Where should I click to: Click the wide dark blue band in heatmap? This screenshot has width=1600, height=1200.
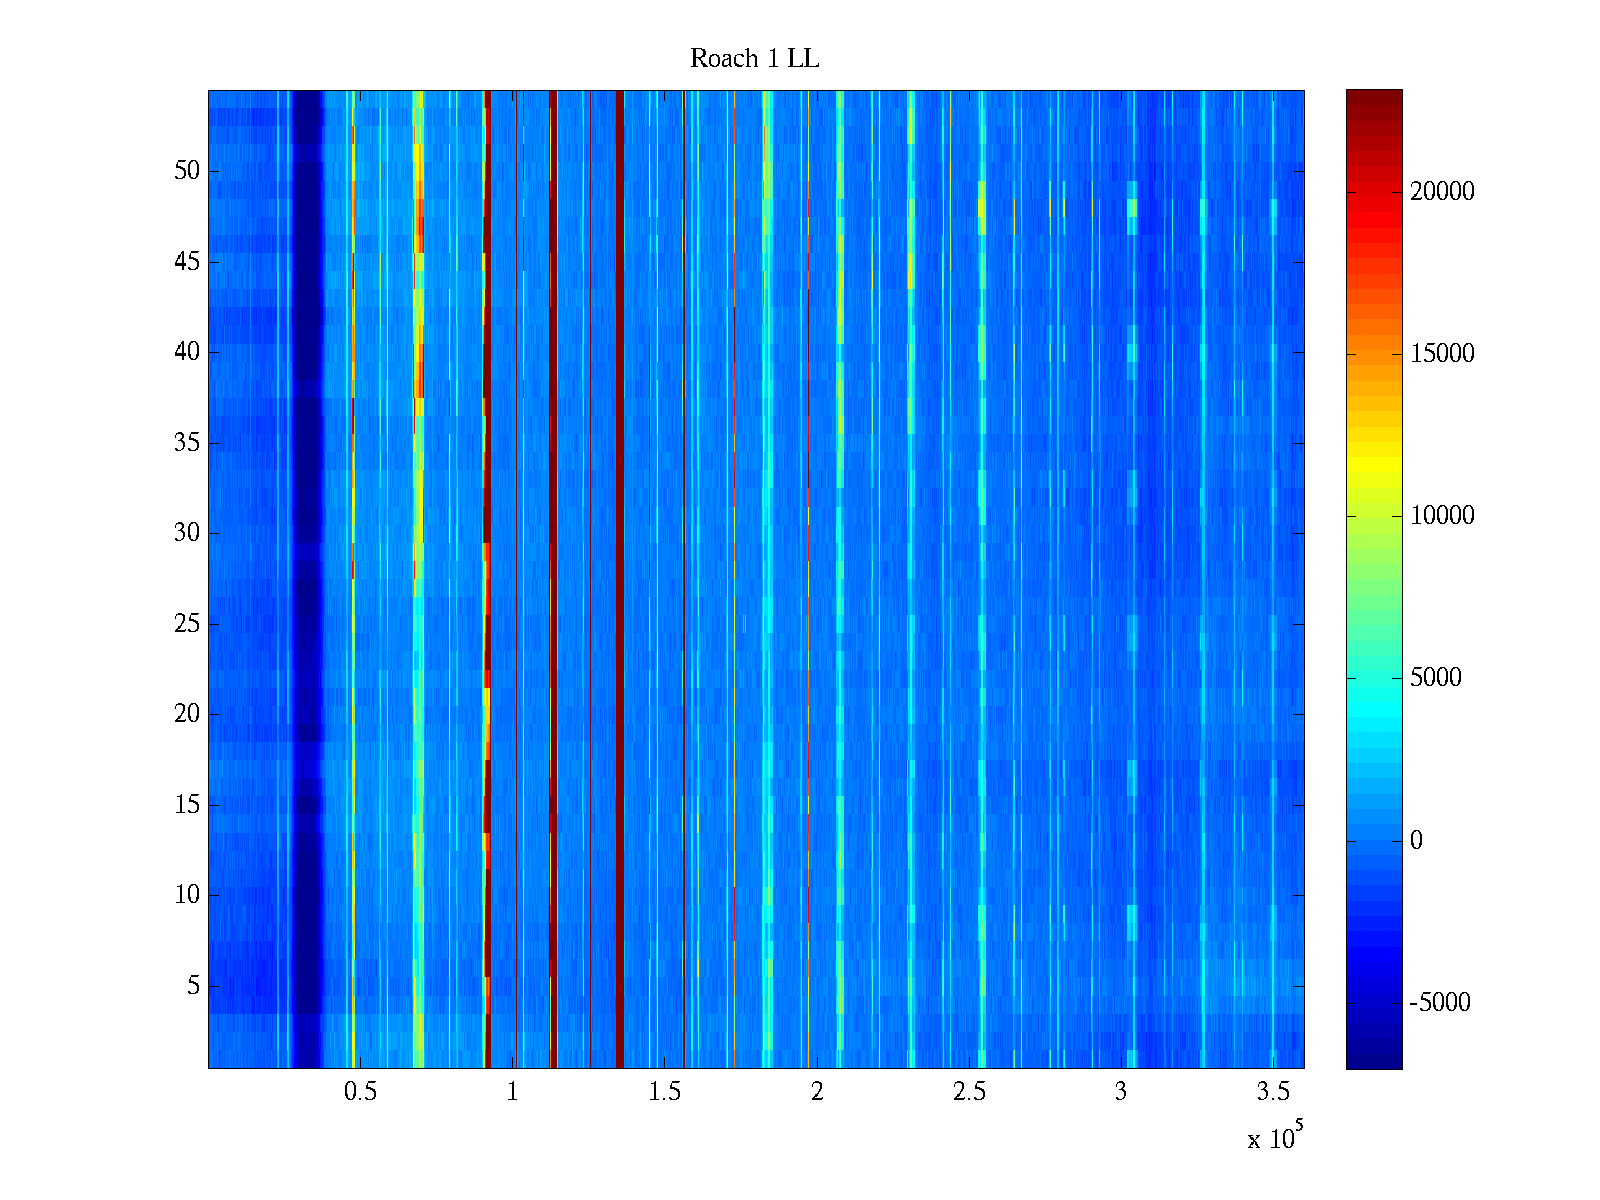[x=308, y=580]
